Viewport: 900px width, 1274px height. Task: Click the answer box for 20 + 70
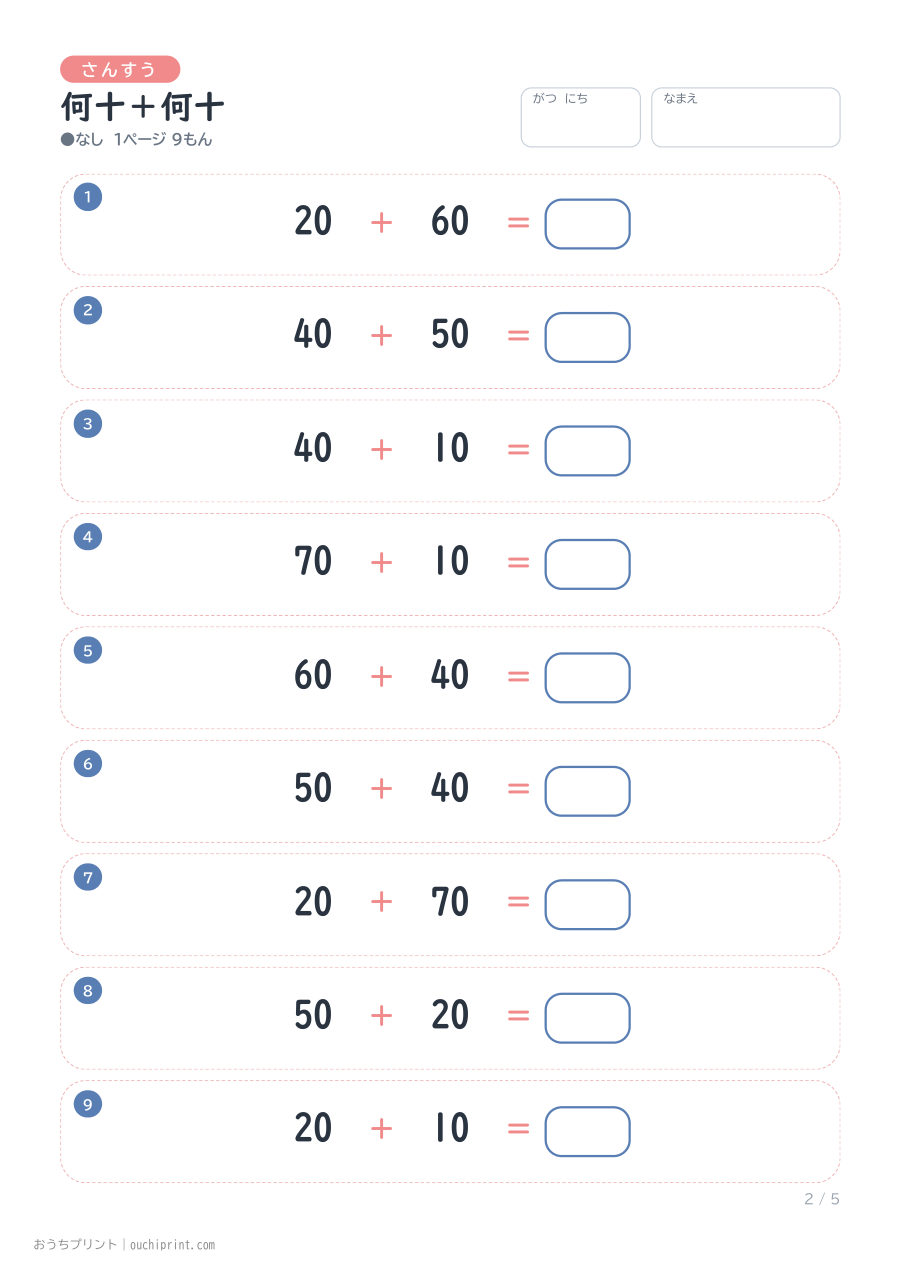tap(587, 904)
